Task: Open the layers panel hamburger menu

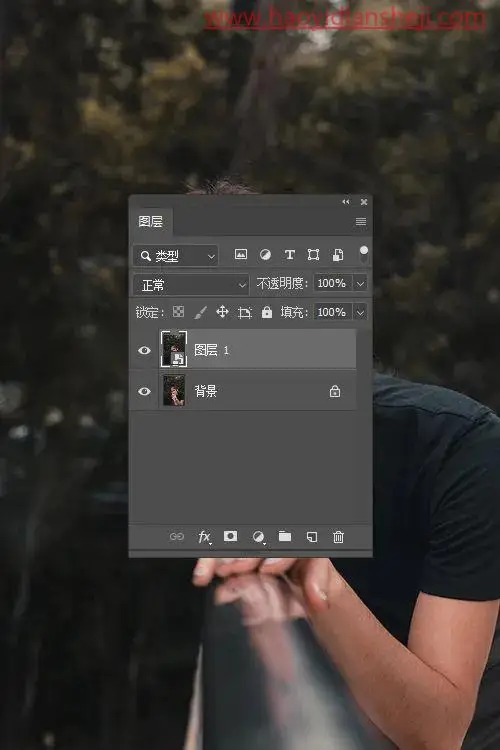Action: click(361, 221)
